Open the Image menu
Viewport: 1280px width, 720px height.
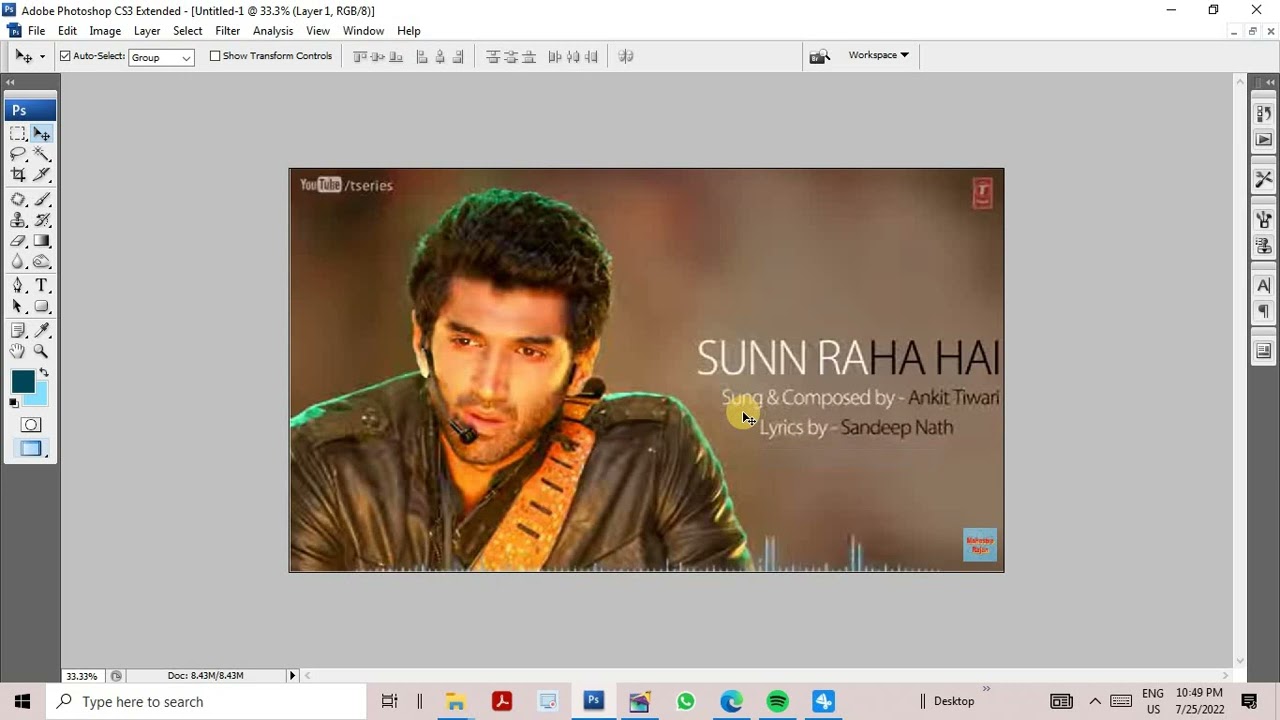click(x=105, y=31)
